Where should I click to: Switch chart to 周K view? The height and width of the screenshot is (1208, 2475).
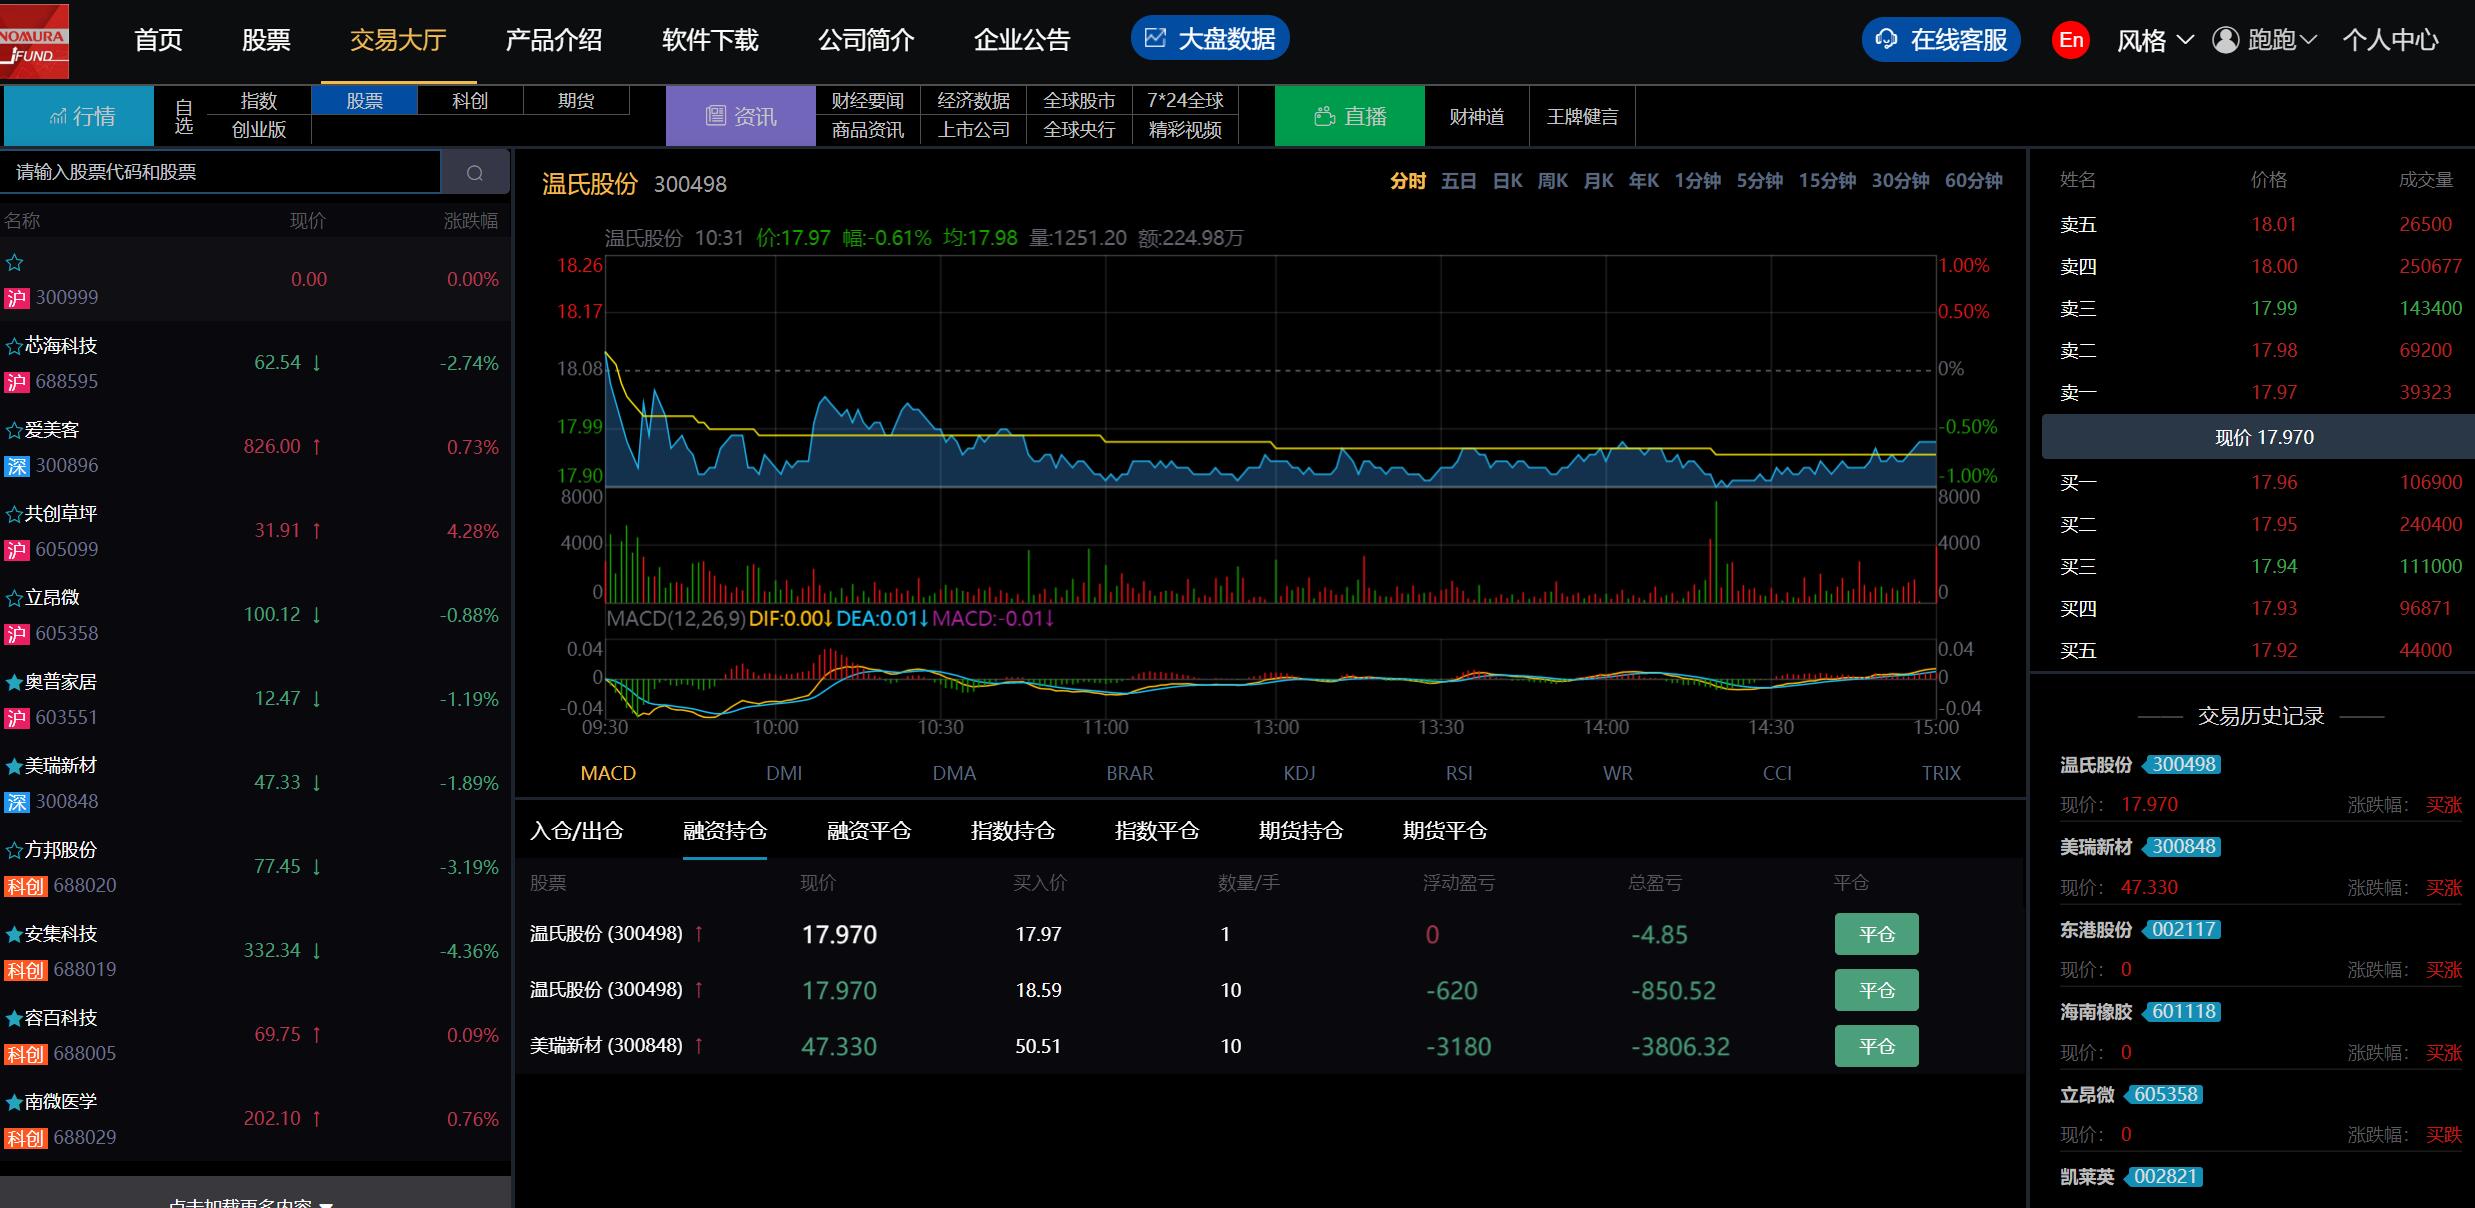[1553, 181]
